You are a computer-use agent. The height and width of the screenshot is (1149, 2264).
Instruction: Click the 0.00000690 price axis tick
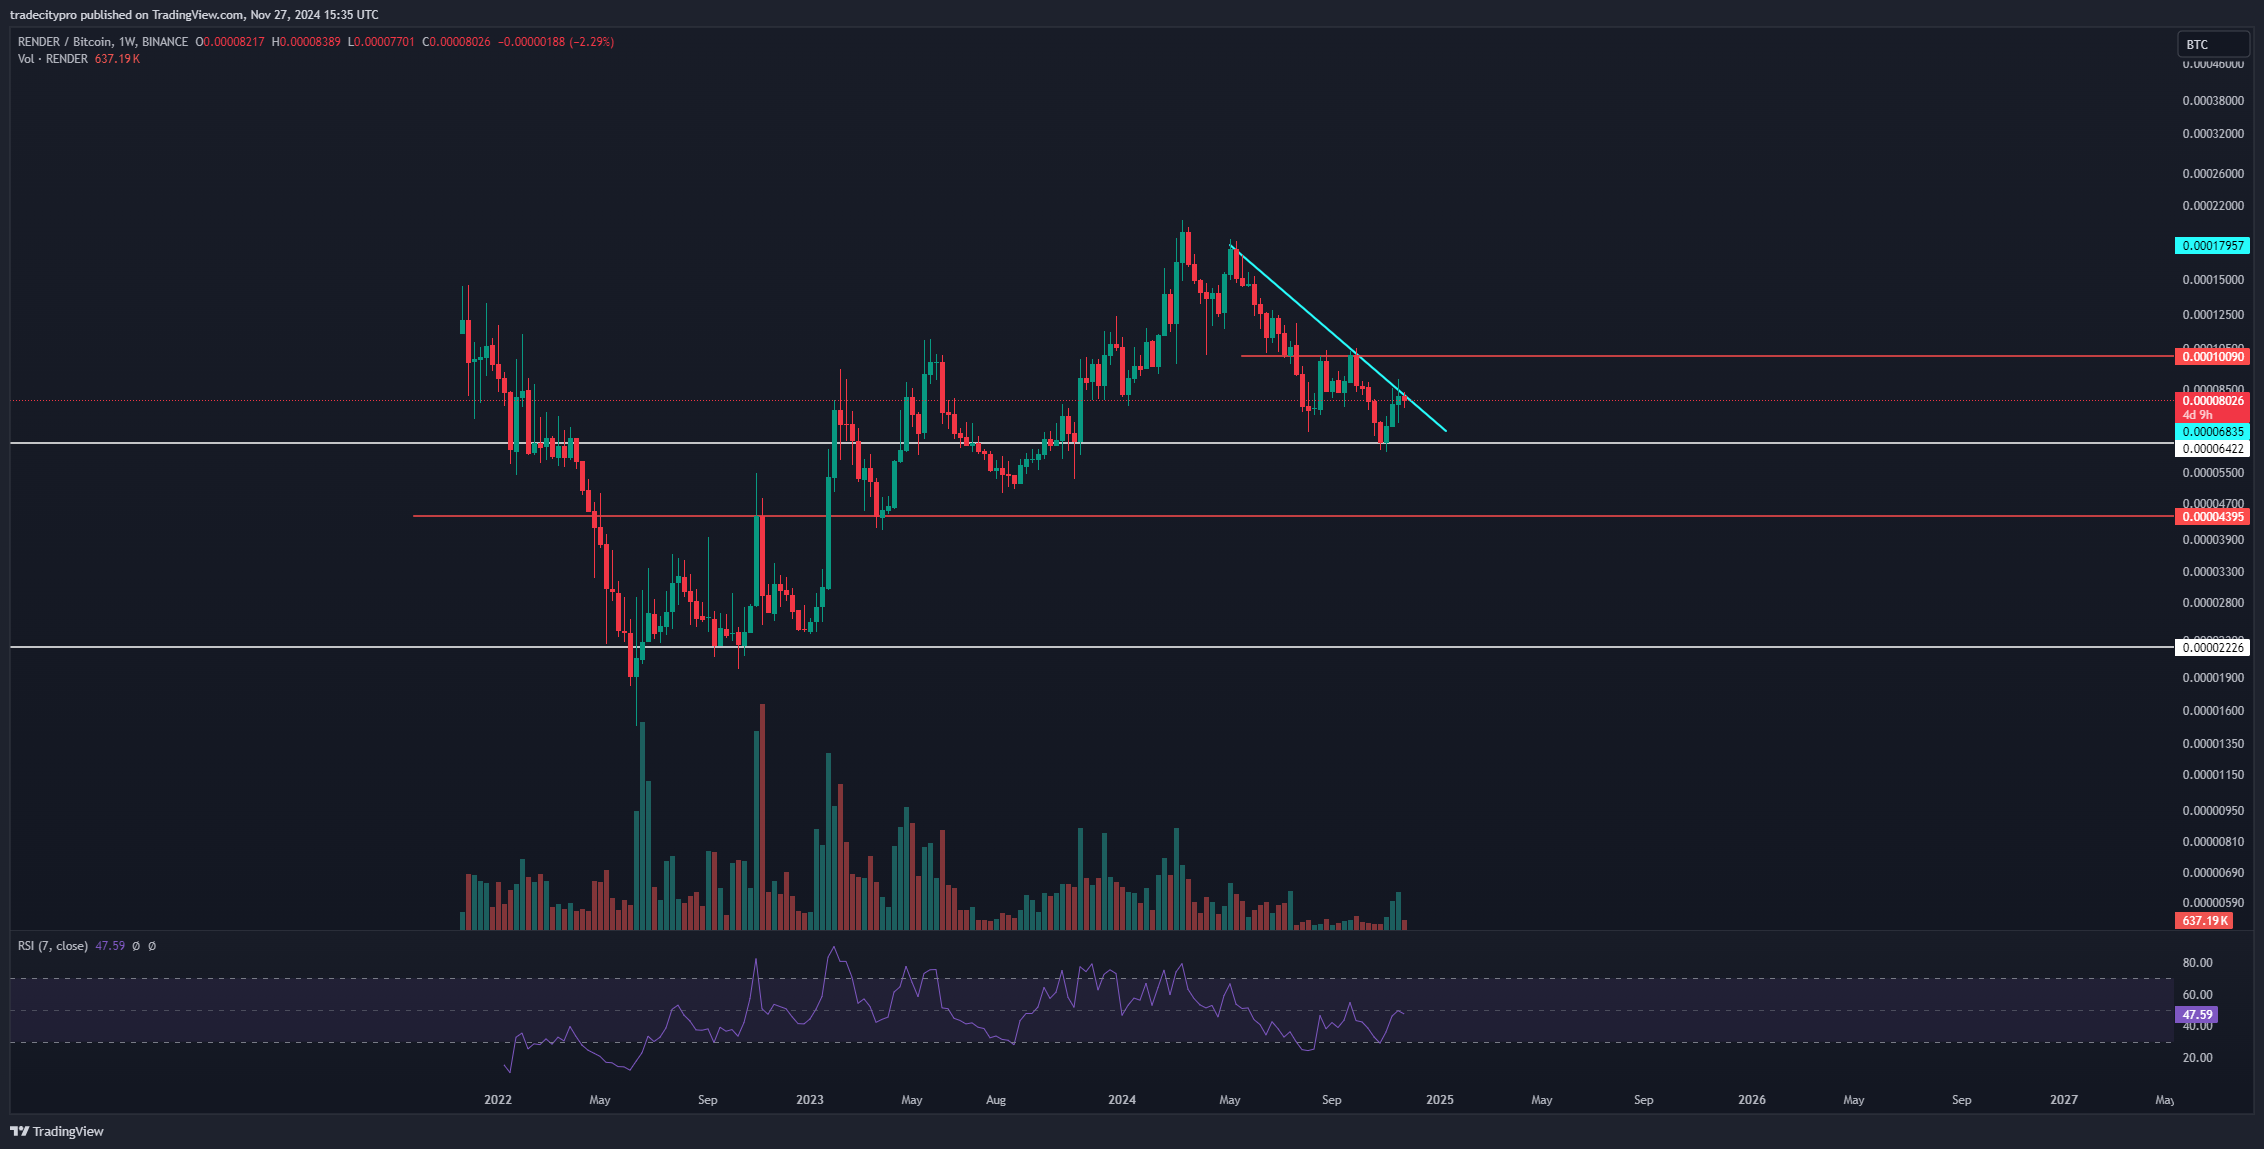pyautogui.click(x=2213, y=873)
